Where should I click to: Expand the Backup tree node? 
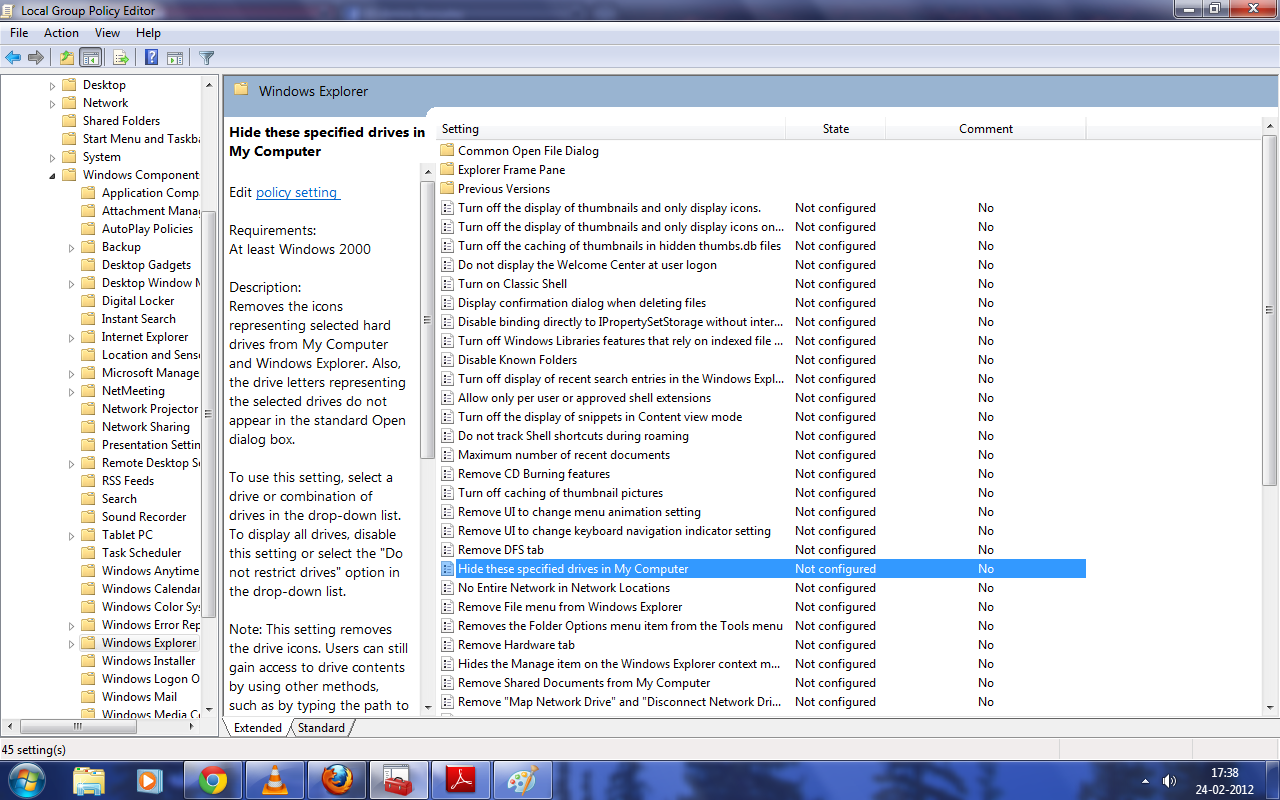pyautogui.click(x=72, y=247)
